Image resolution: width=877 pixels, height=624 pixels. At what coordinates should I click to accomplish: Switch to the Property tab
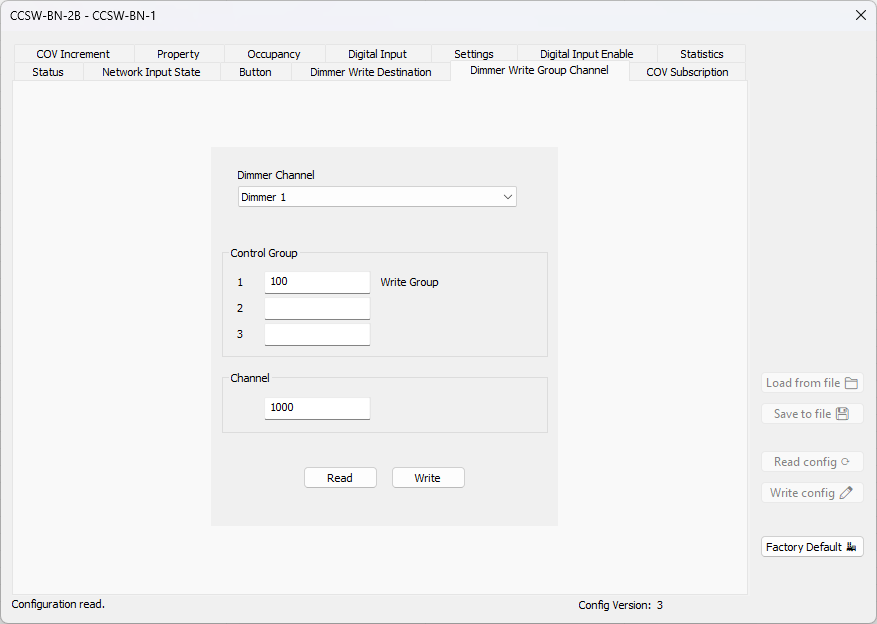(178, 54)
